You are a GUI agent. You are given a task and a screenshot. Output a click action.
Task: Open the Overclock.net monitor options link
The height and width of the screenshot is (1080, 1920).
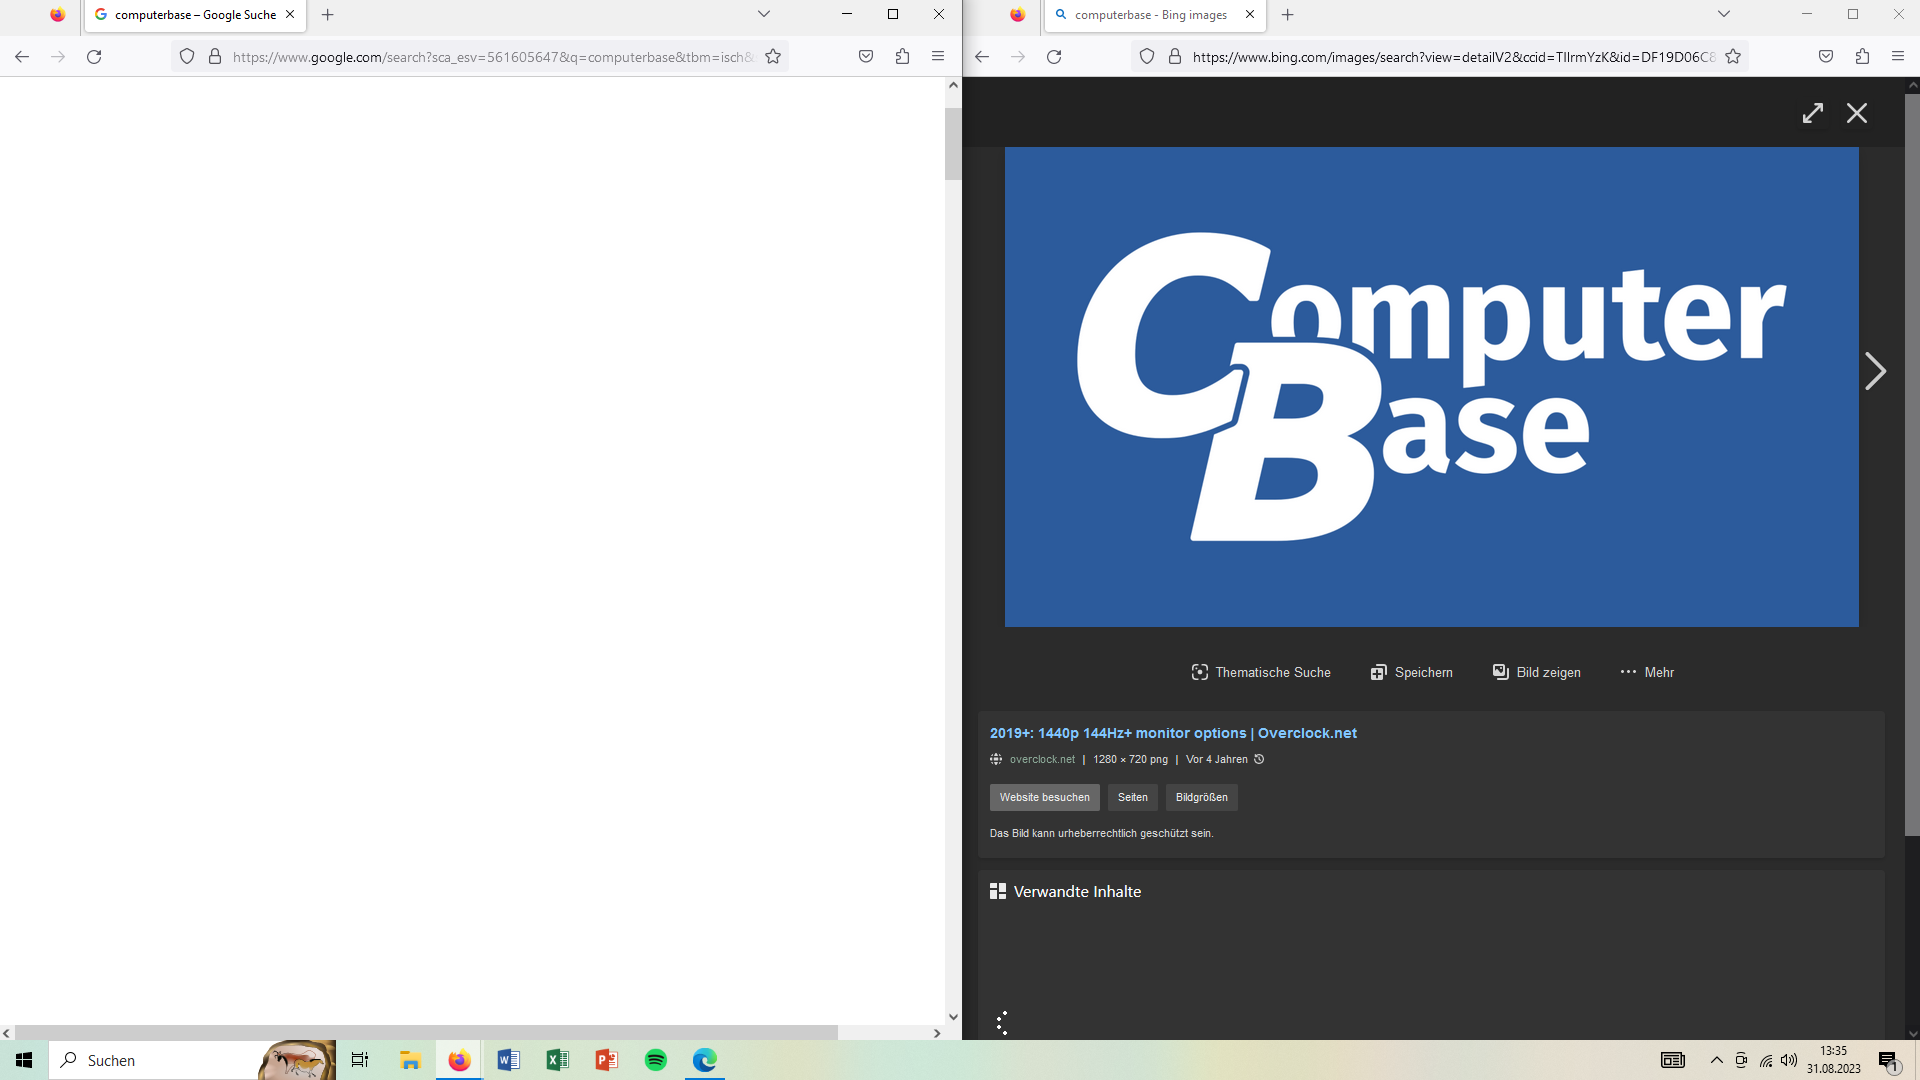pyautogui.click(x=1173, y=733)
